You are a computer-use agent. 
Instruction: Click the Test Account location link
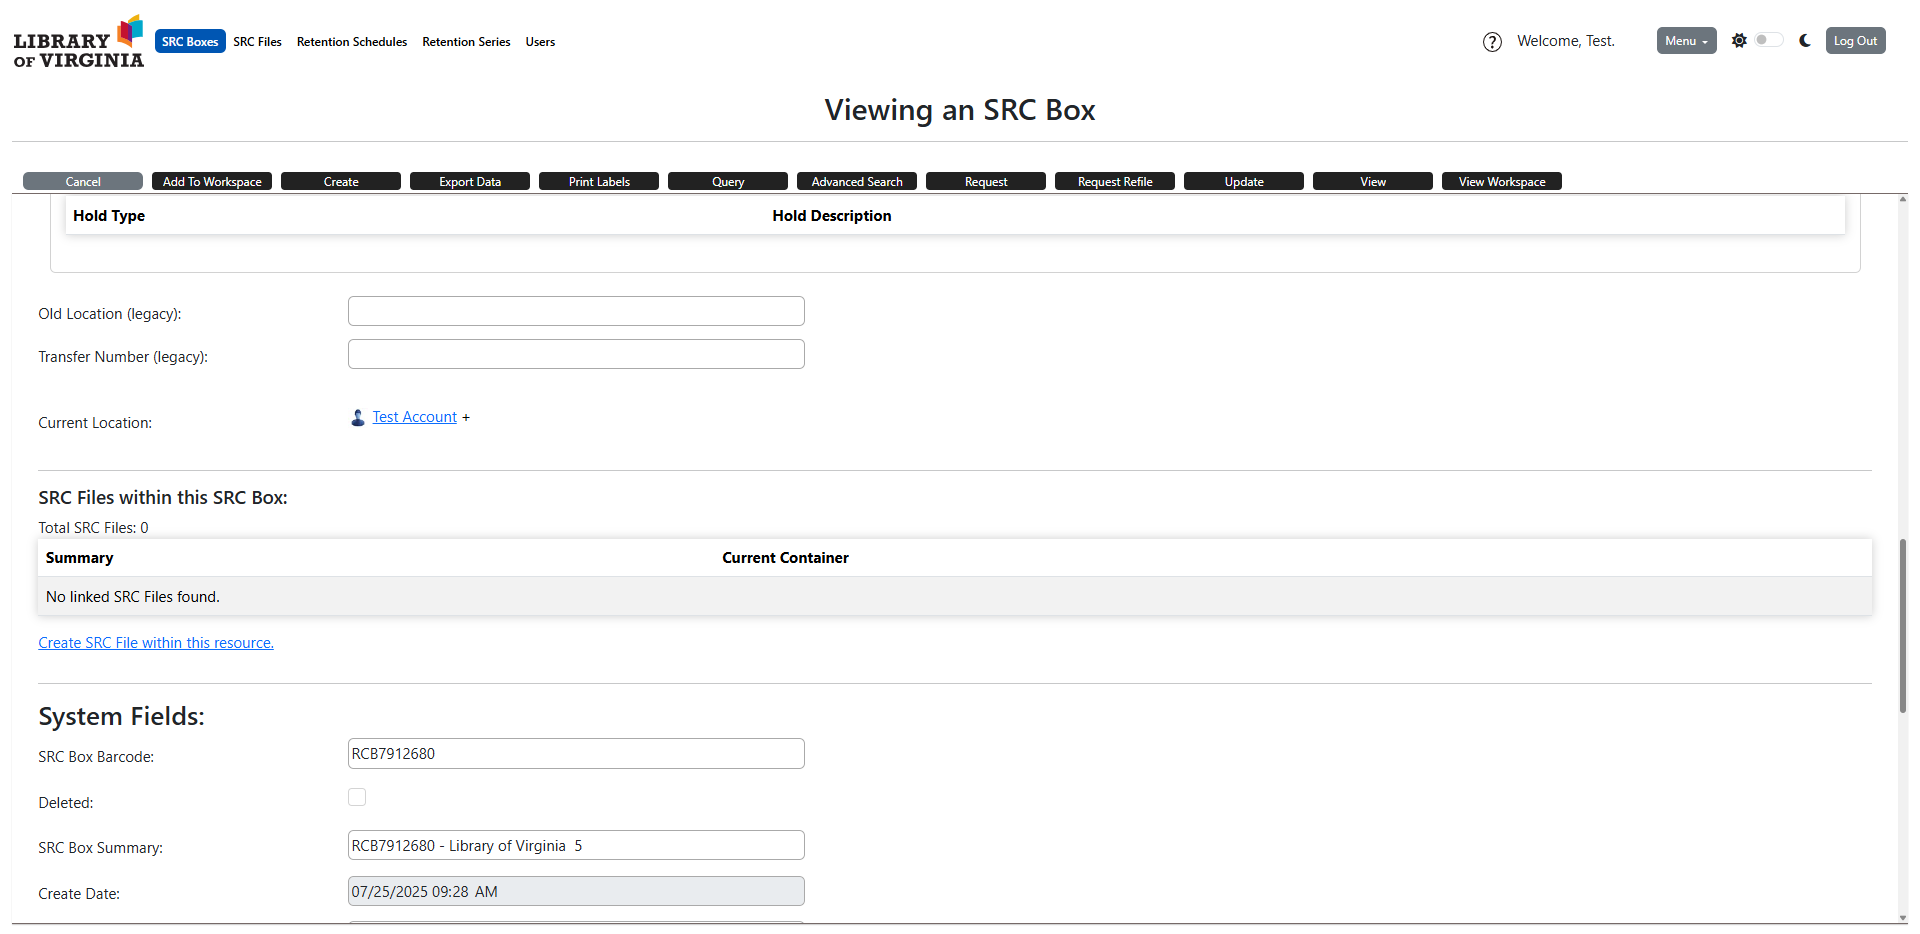pos(414,417)
